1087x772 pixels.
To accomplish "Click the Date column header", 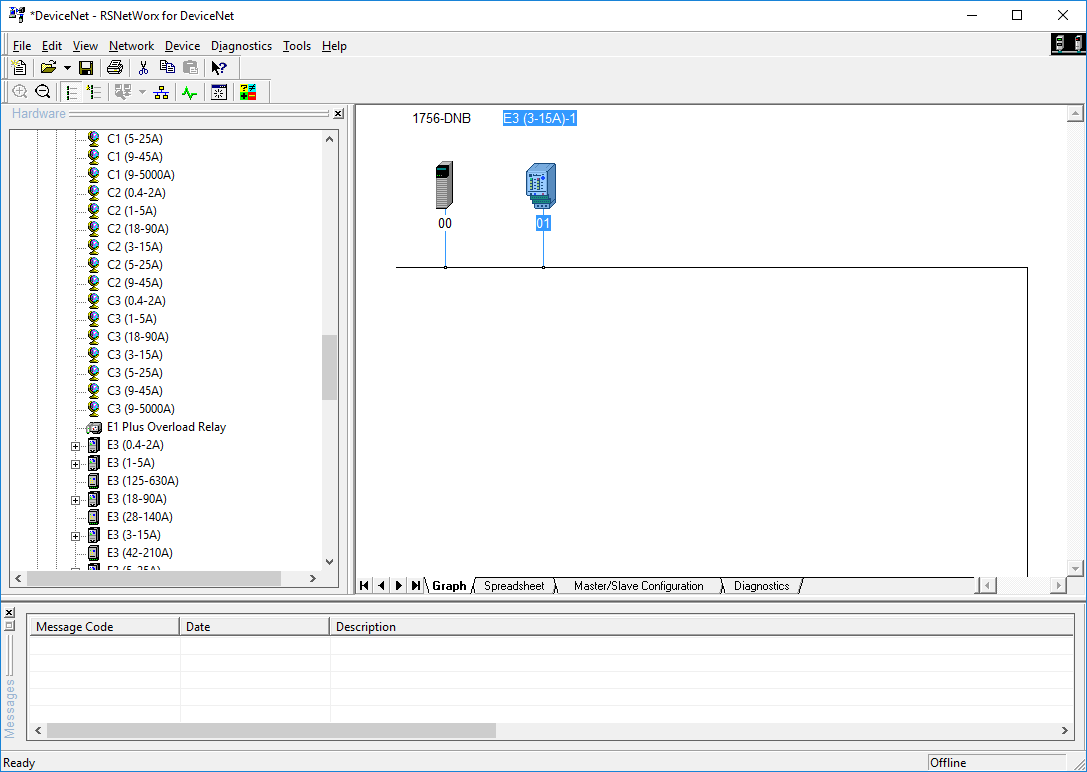I will pos(254,626).
